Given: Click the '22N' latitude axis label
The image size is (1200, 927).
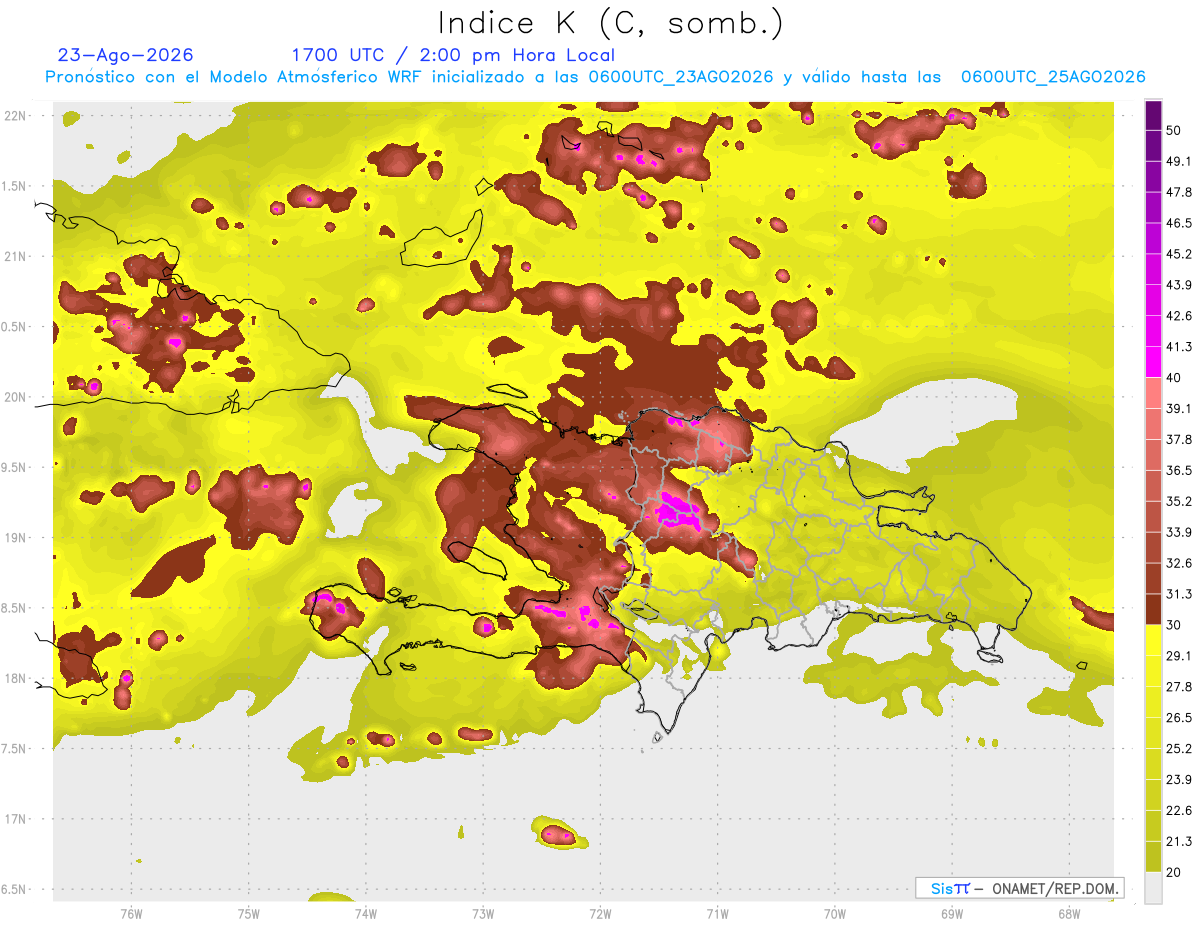Looking at the screenshot, I should (16, 115).
